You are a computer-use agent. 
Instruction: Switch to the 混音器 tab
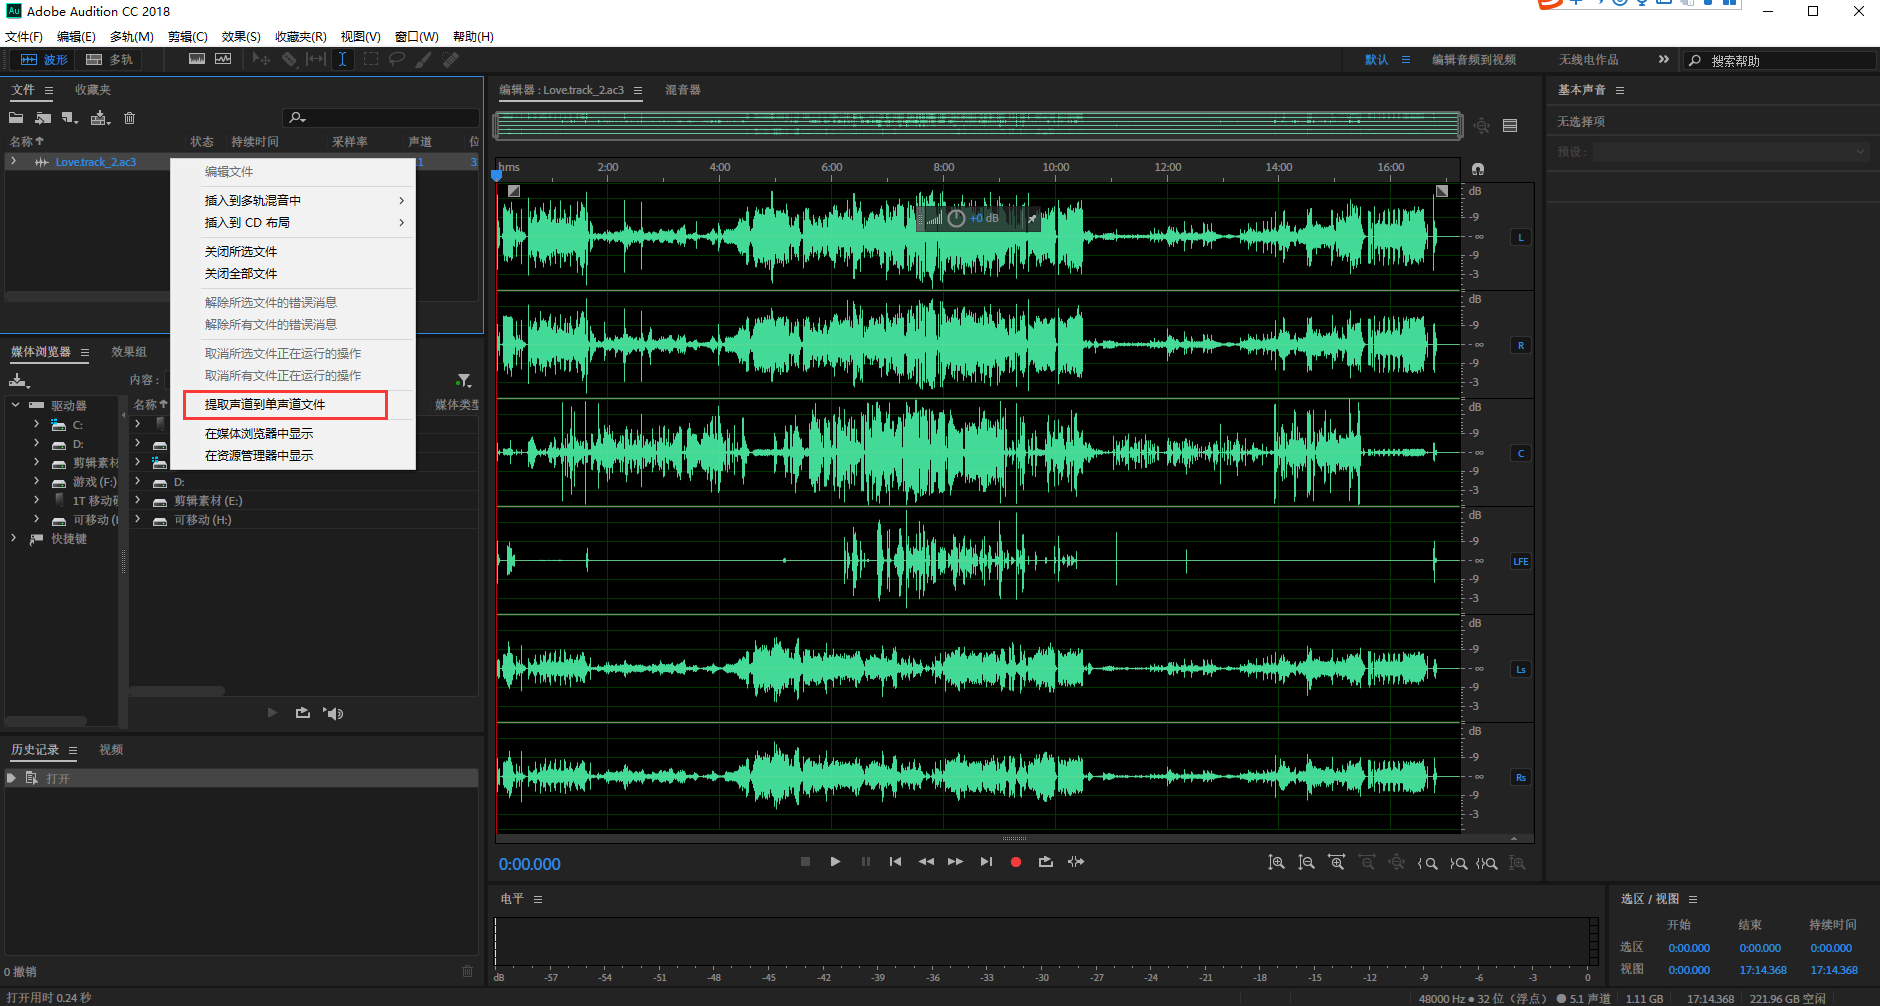tap(683, 90)
